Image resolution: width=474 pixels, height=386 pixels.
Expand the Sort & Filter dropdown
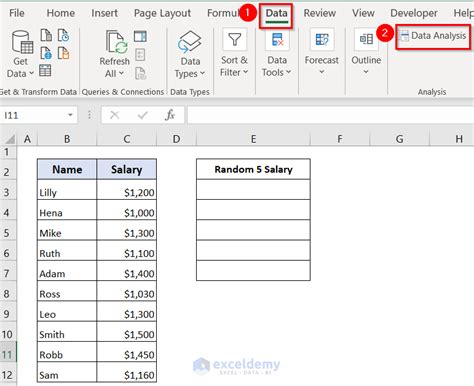[245, 72]
